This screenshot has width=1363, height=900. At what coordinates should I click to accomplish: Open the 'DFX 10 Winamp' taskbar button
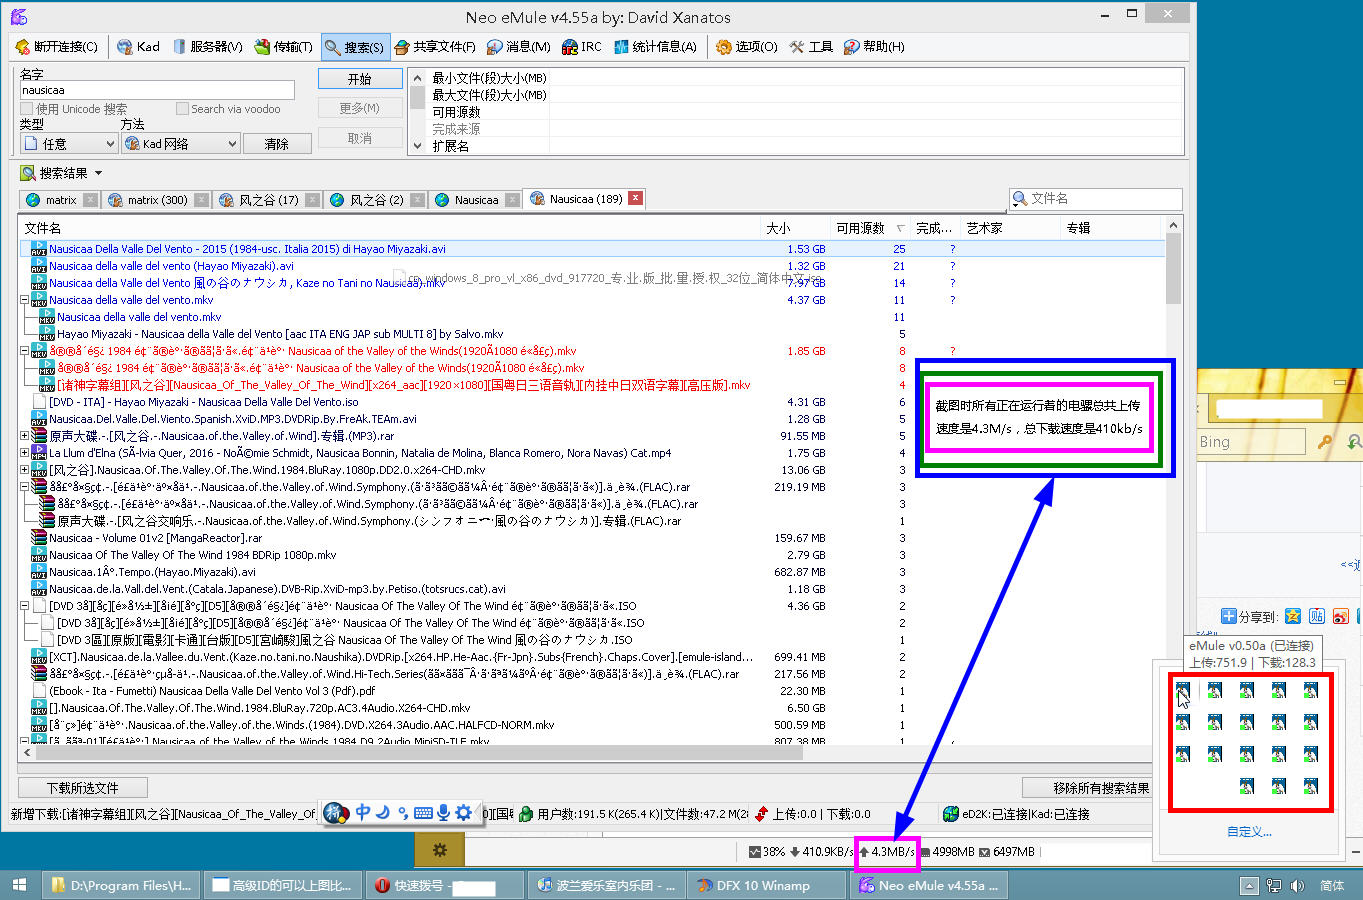(768, 885)
